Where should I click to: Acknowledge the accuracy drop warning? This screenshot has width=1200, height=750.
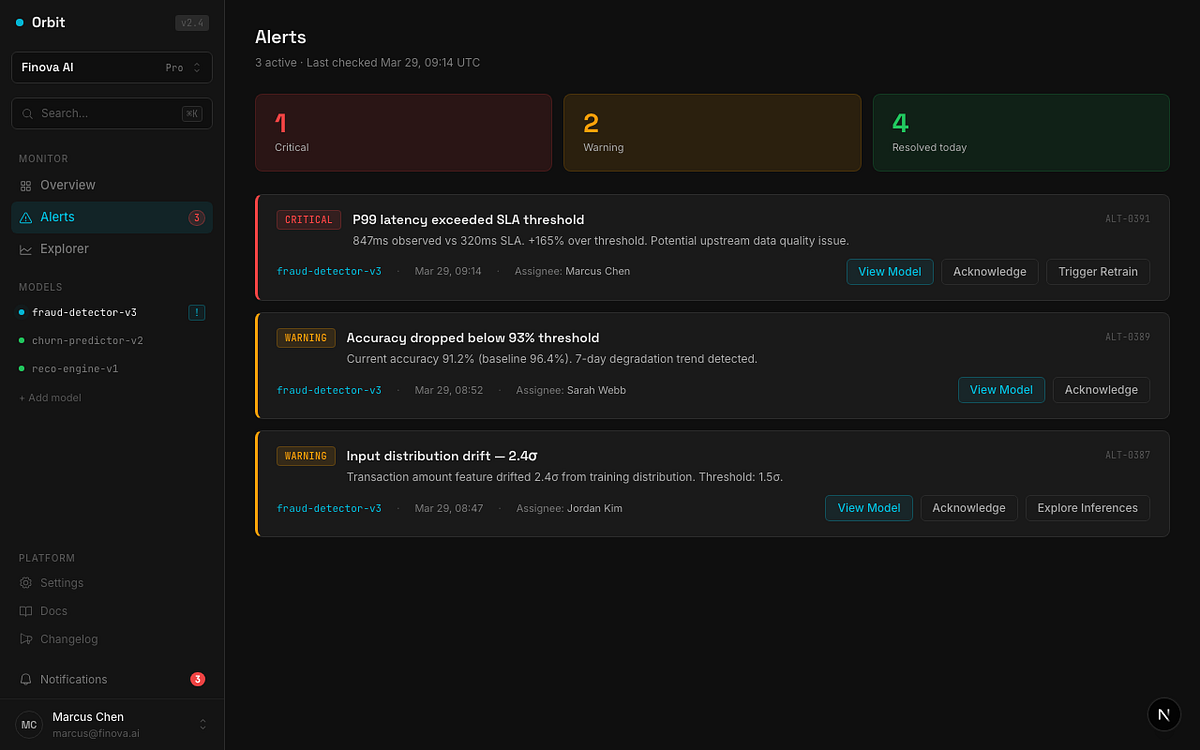pyautogui.click(x=1100, y=389)
